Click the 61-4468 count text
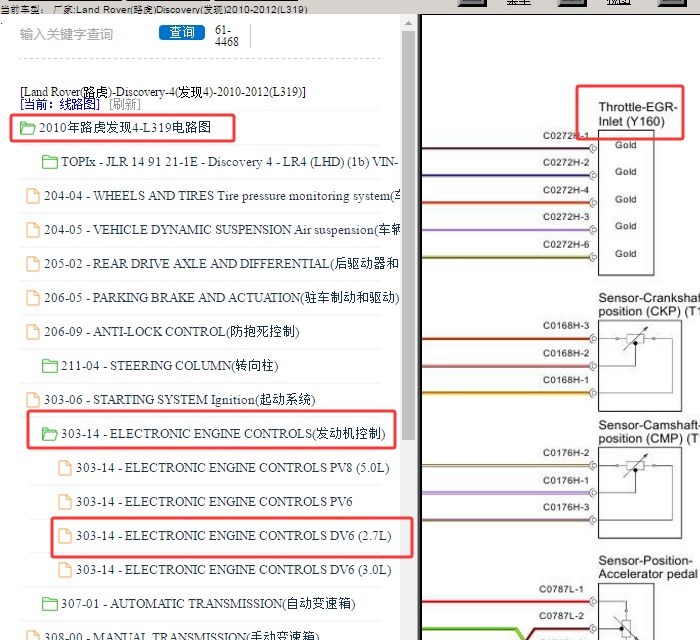 tap(226, 36)
